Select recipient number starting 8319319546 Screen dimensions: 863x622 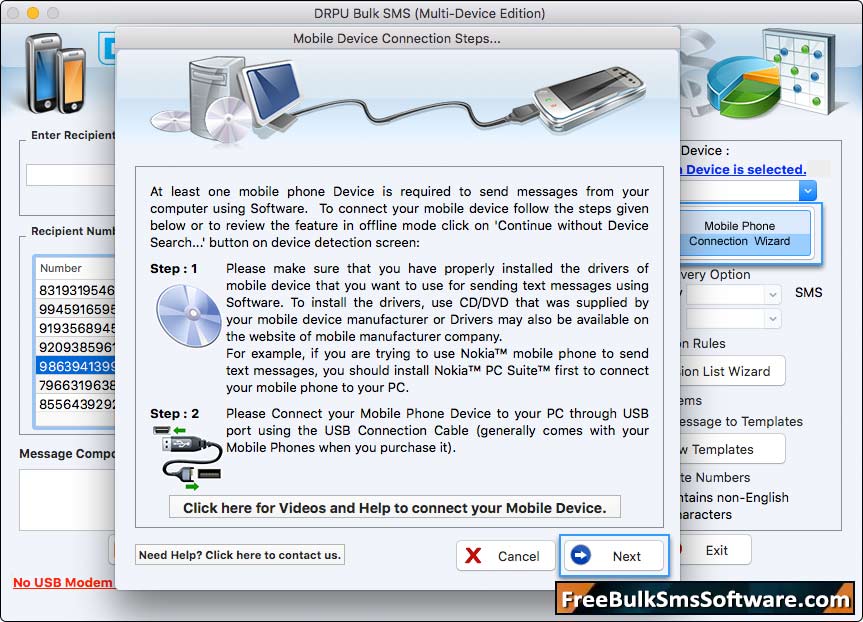(x=76, y=290)
